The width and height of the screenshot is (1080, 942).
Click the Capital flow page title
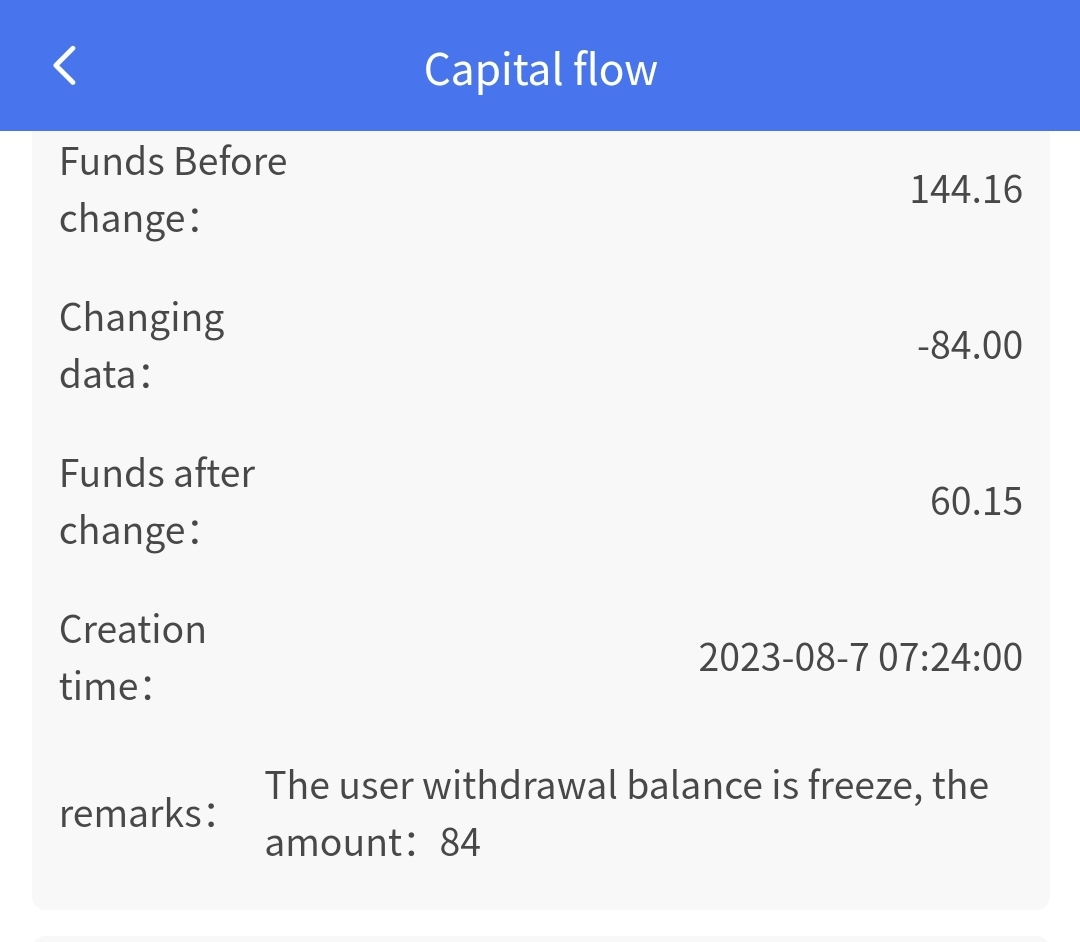click(540, 69)
